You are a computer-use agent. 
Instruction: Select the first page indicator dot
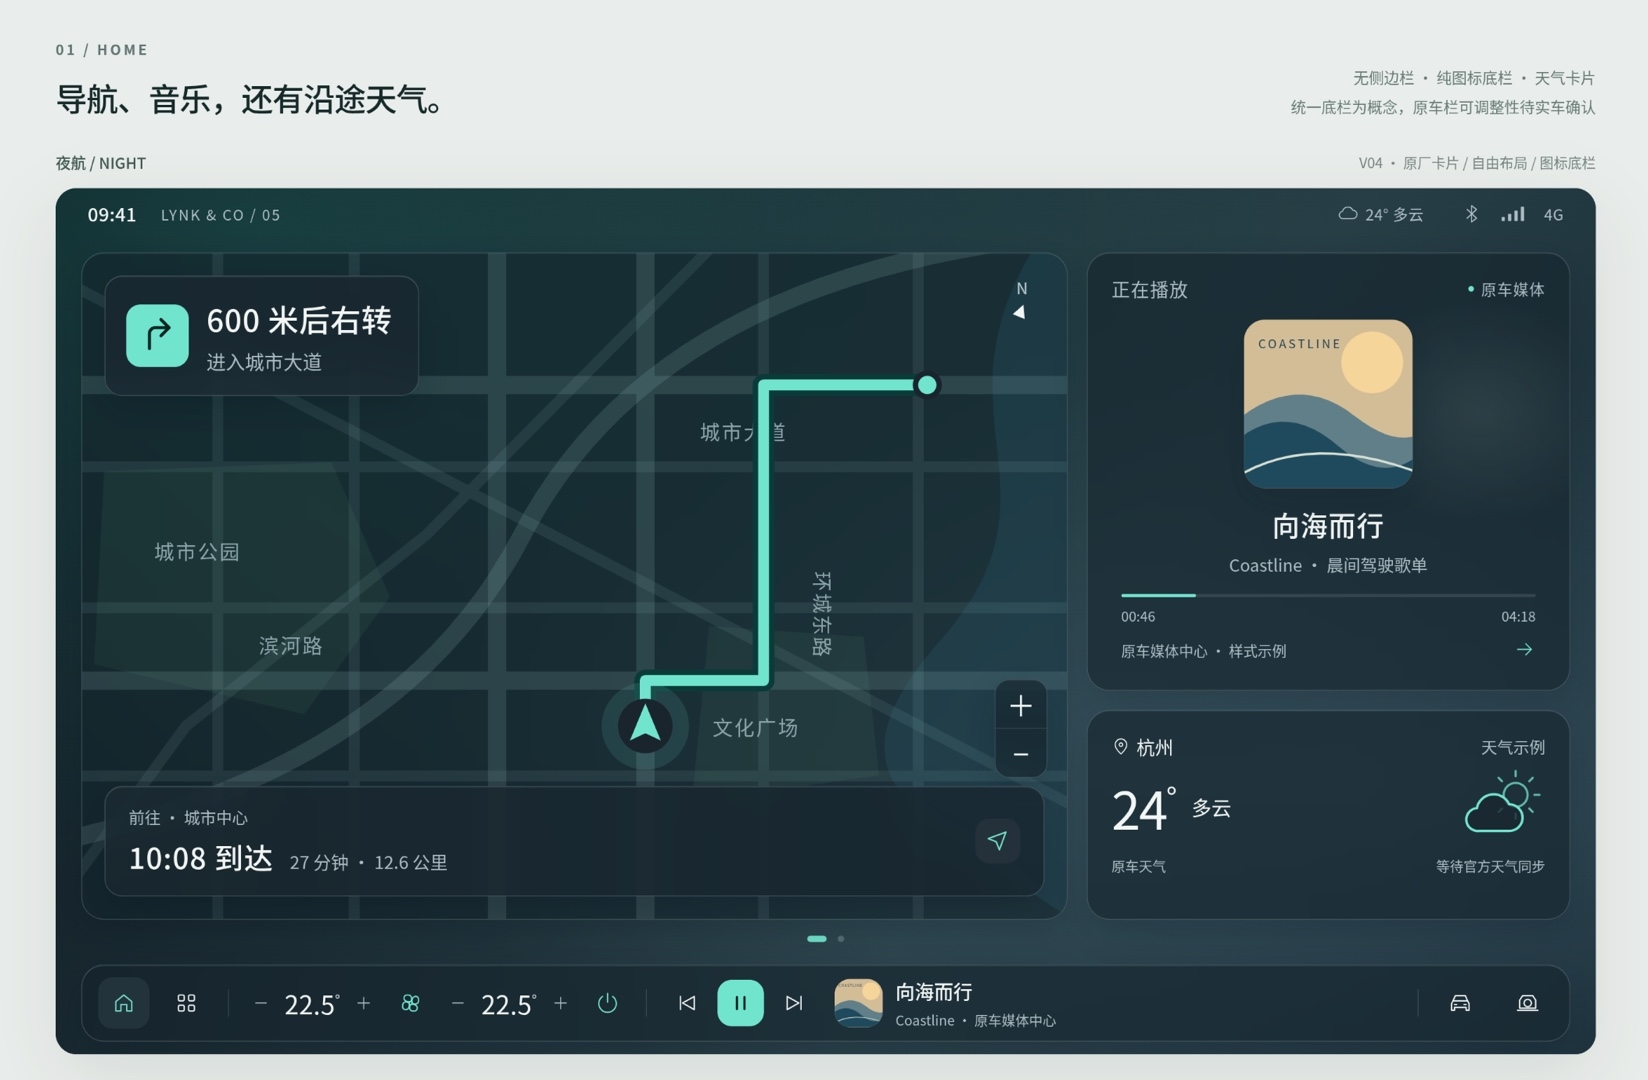(x=817, y=939)
